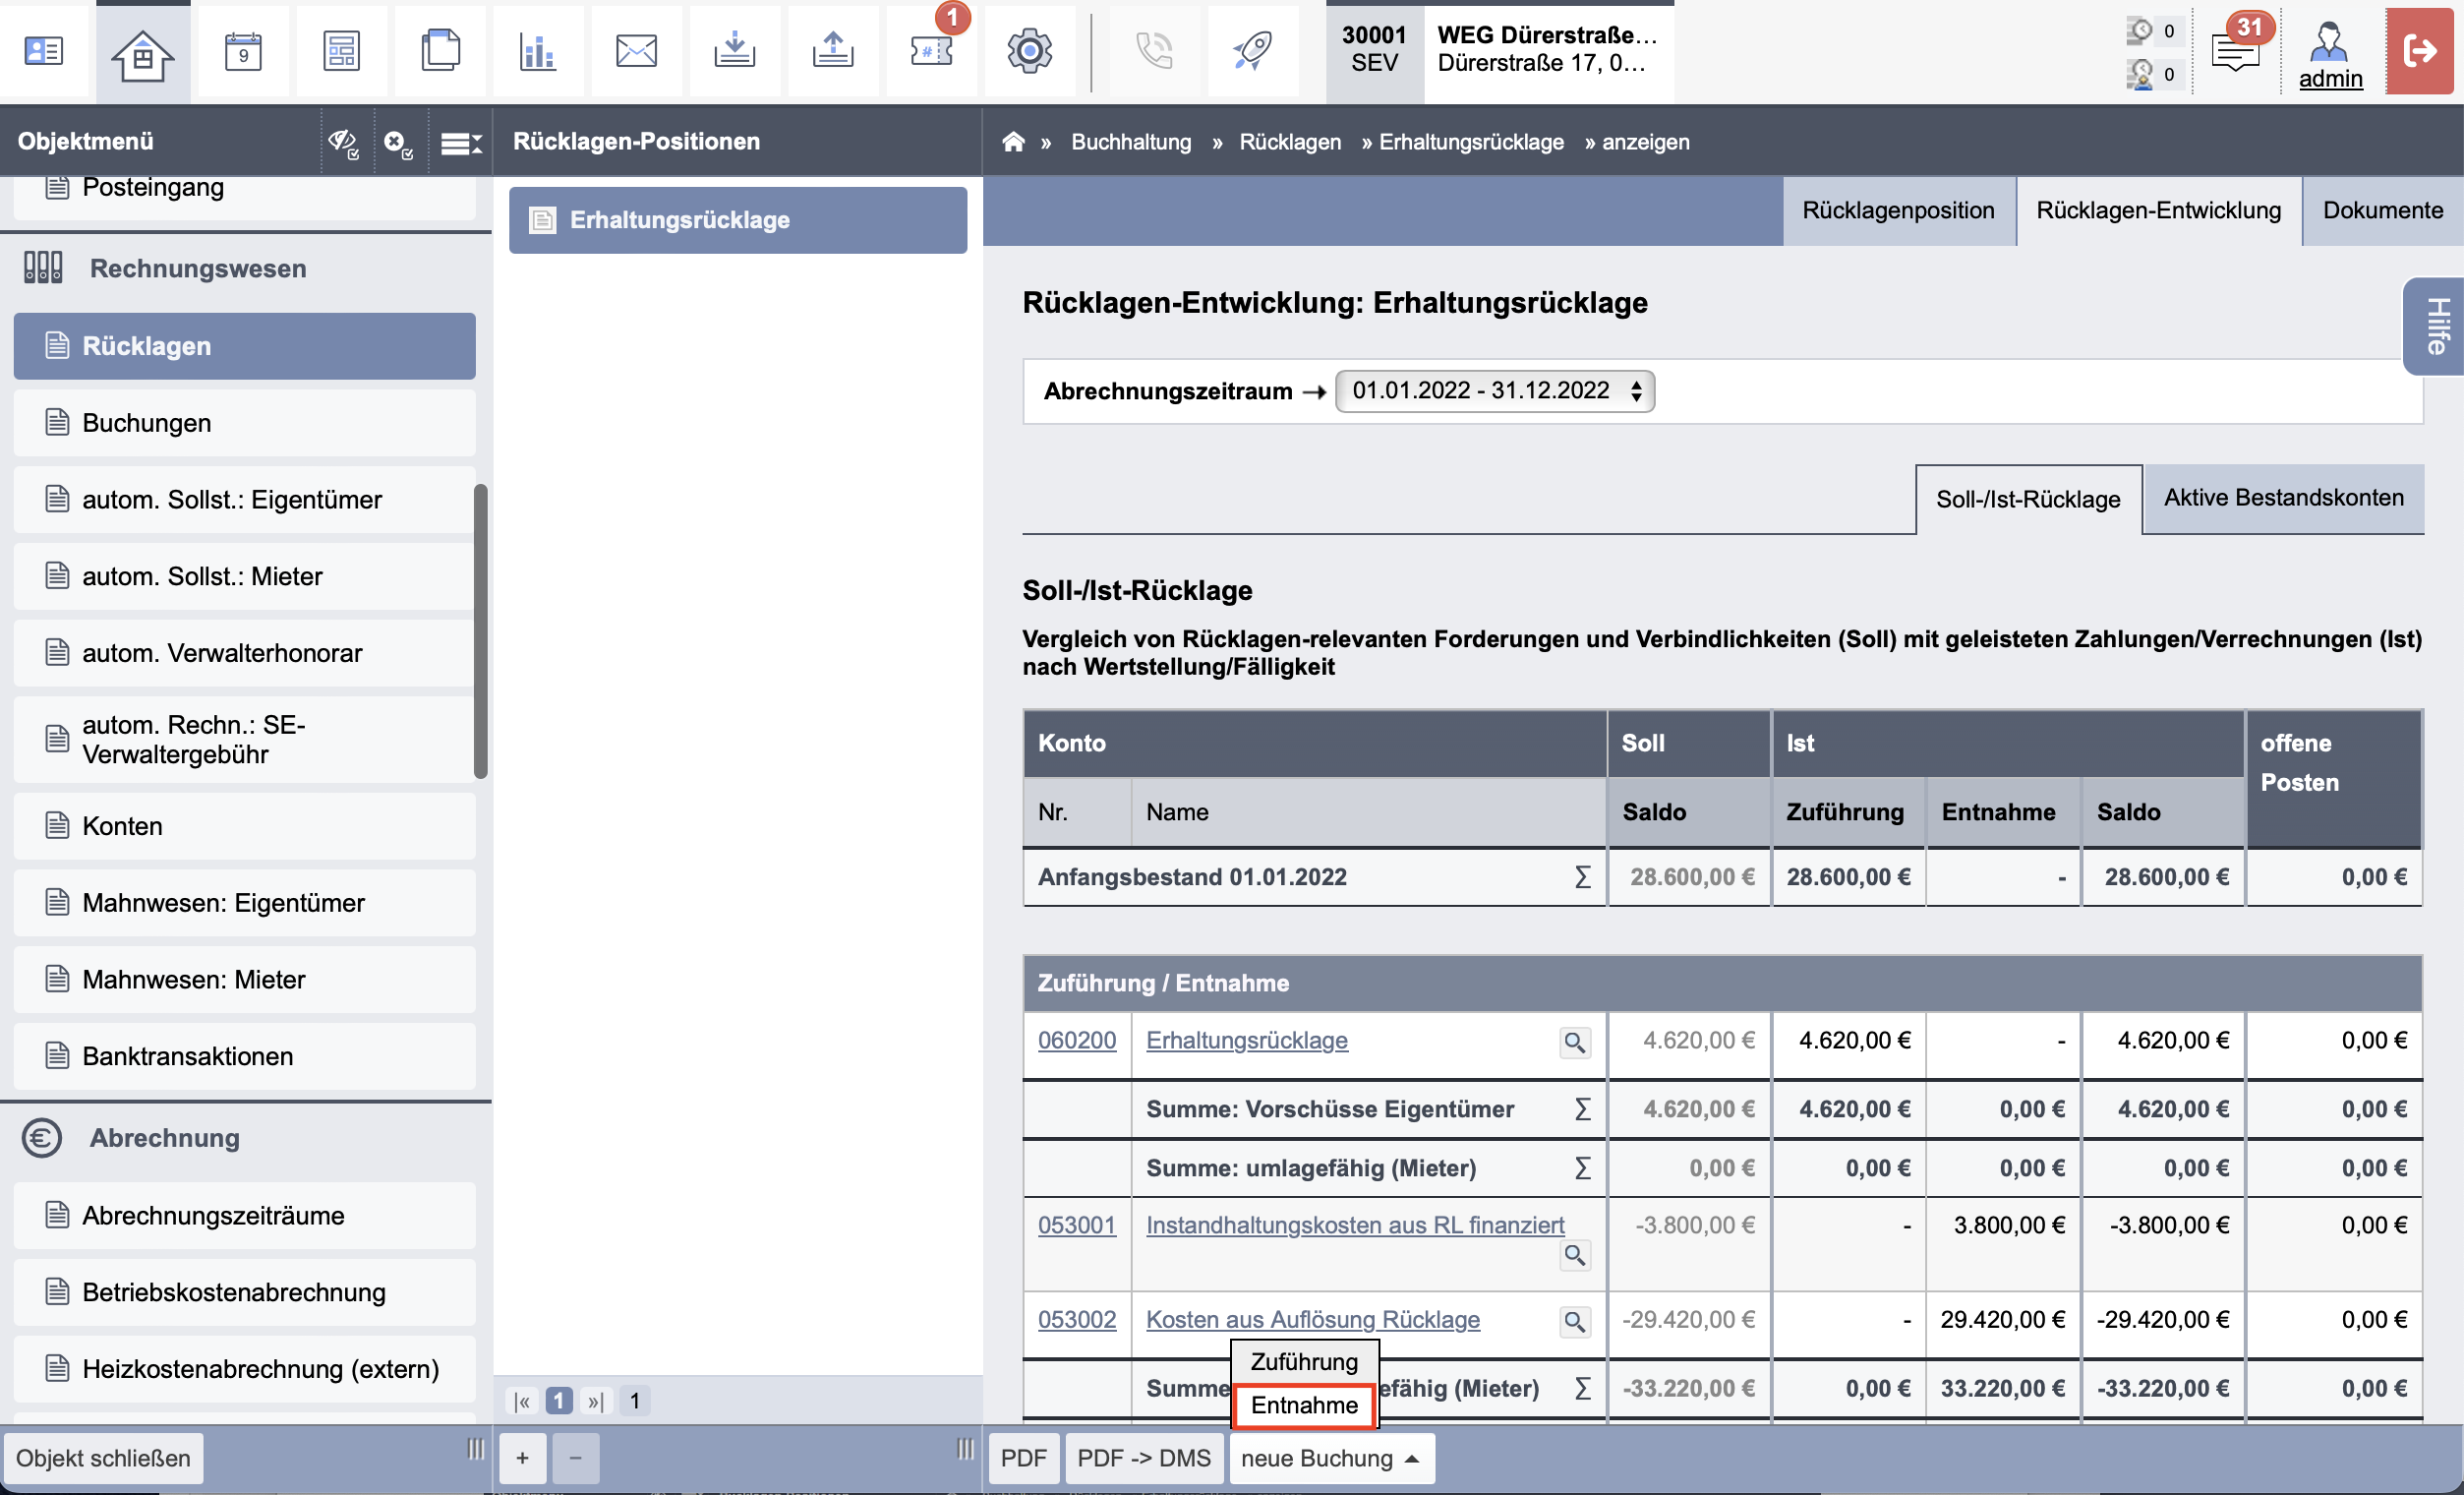This screenshot has width=2464, height=1495.
Task: Open the Abrechnungszeitraum dropdown
Action: (1494, 390)
